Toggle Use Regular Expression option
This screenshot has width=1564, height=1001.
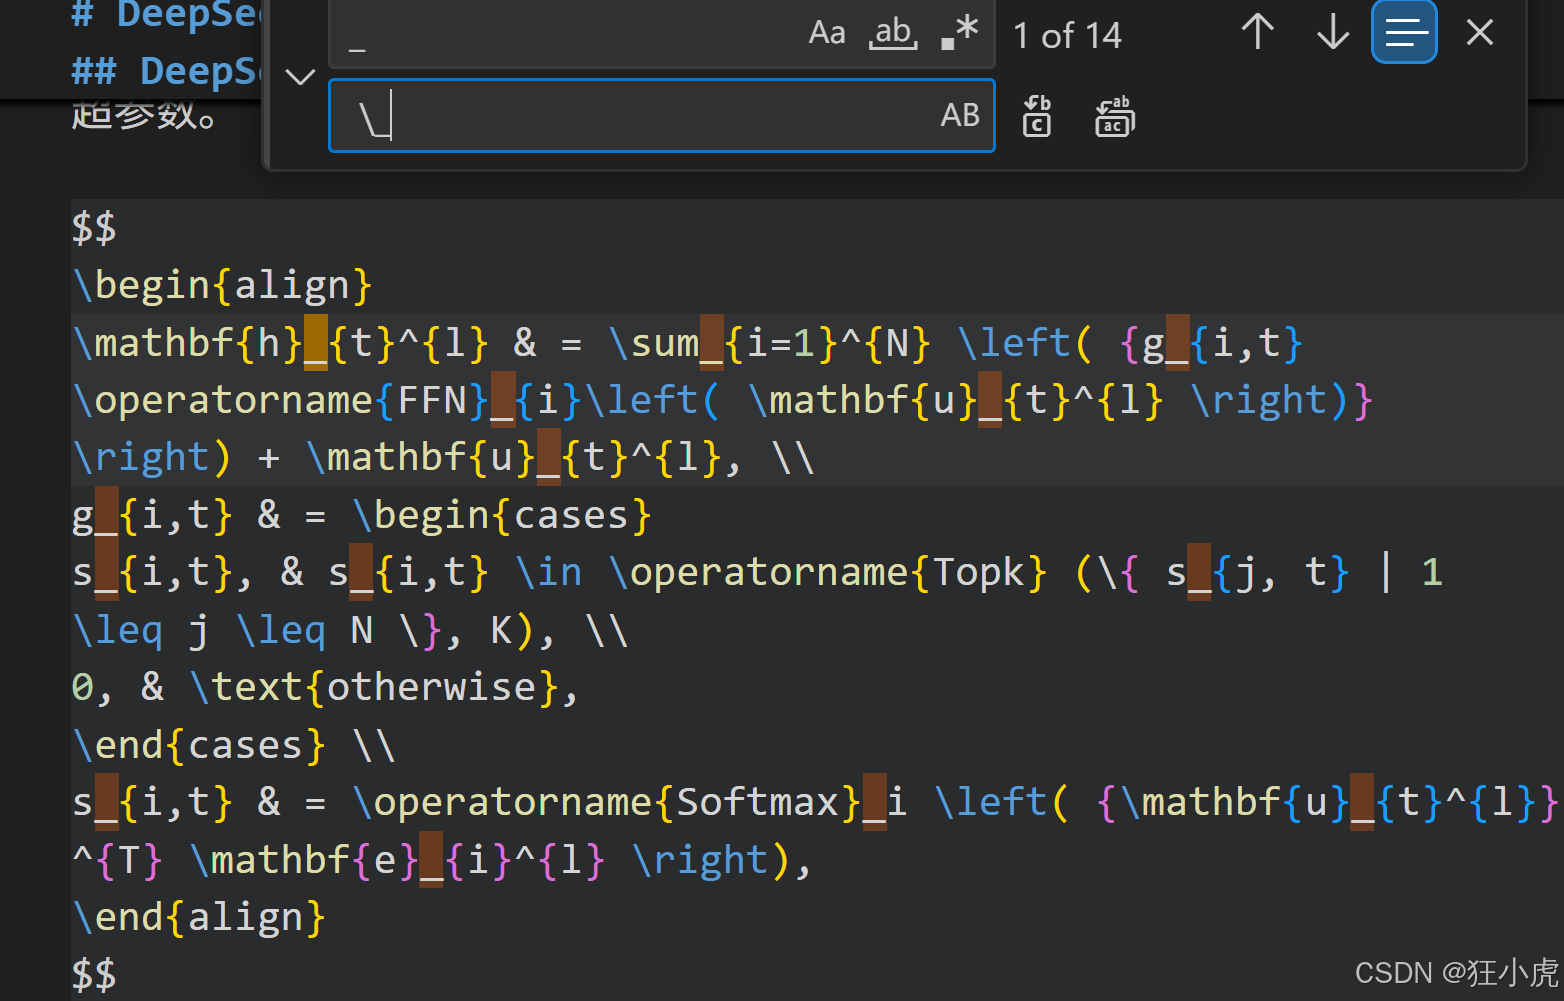click(960, 34)
